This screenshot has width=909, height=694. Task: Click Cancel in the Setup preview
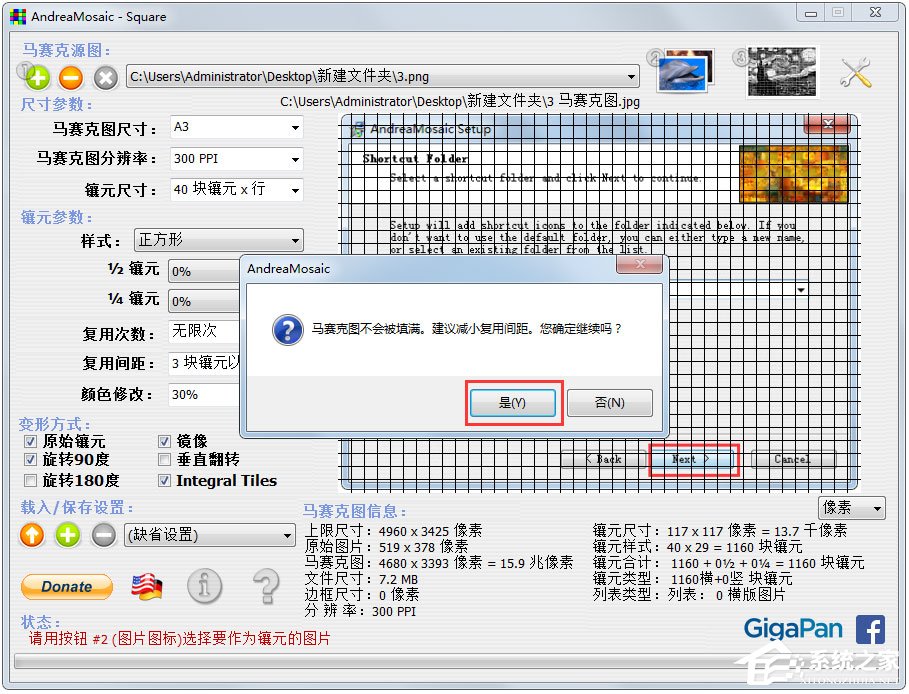pyautogui.click(x=794, y=460)
